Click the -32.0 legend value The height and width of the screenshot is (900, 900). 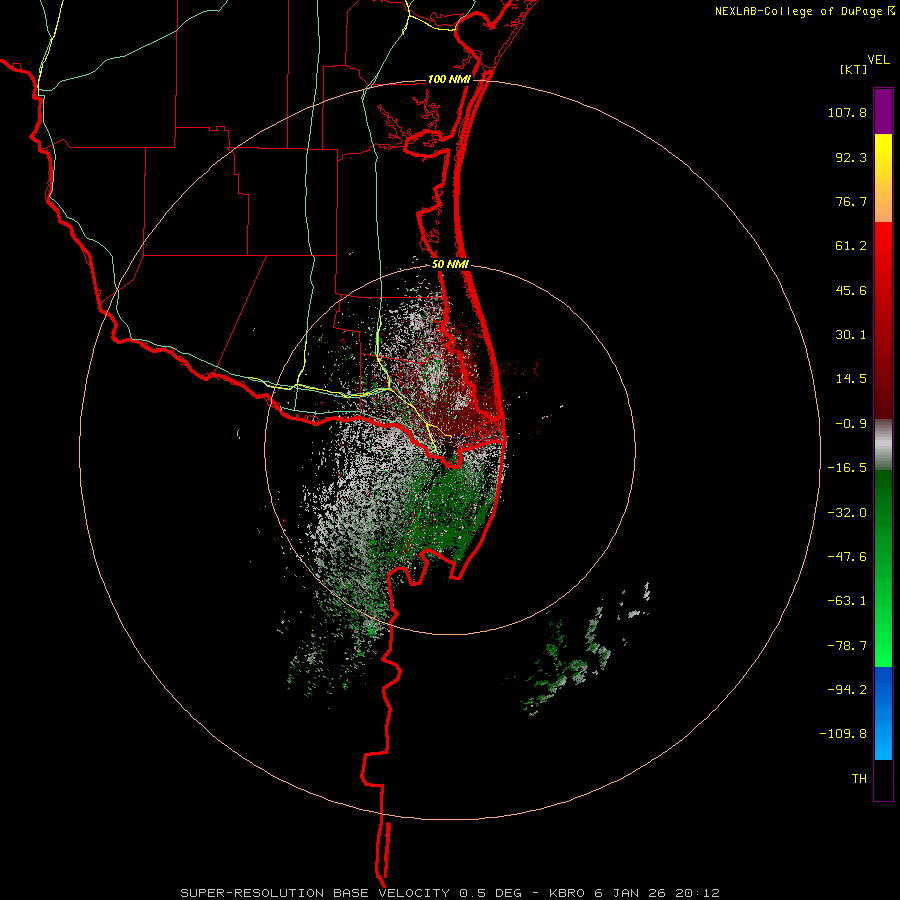coord(847,513)
